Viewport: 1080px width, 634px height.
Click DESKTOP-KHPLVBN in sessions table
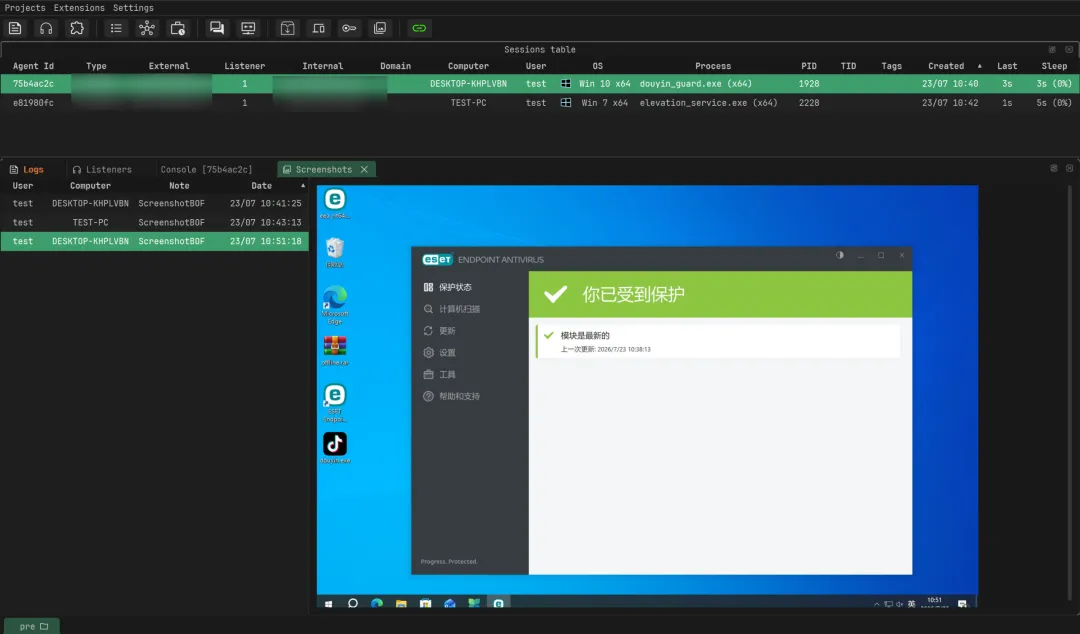tap(468, 83)
